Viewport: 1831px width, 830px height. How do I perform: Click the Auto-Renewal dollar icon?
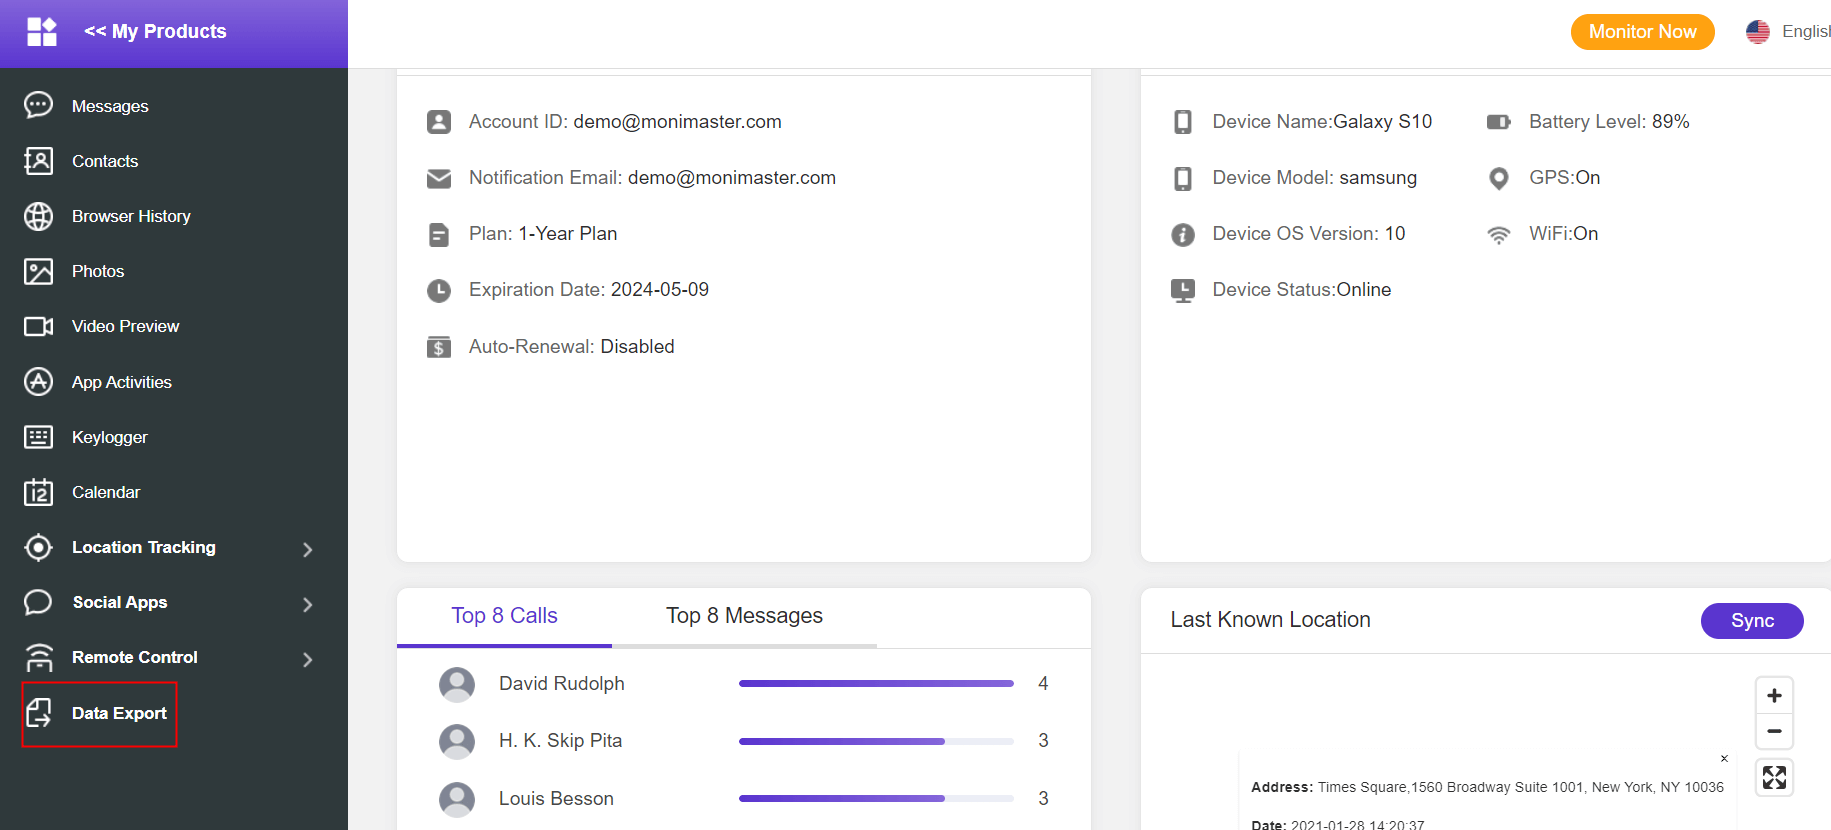(439, 347)
